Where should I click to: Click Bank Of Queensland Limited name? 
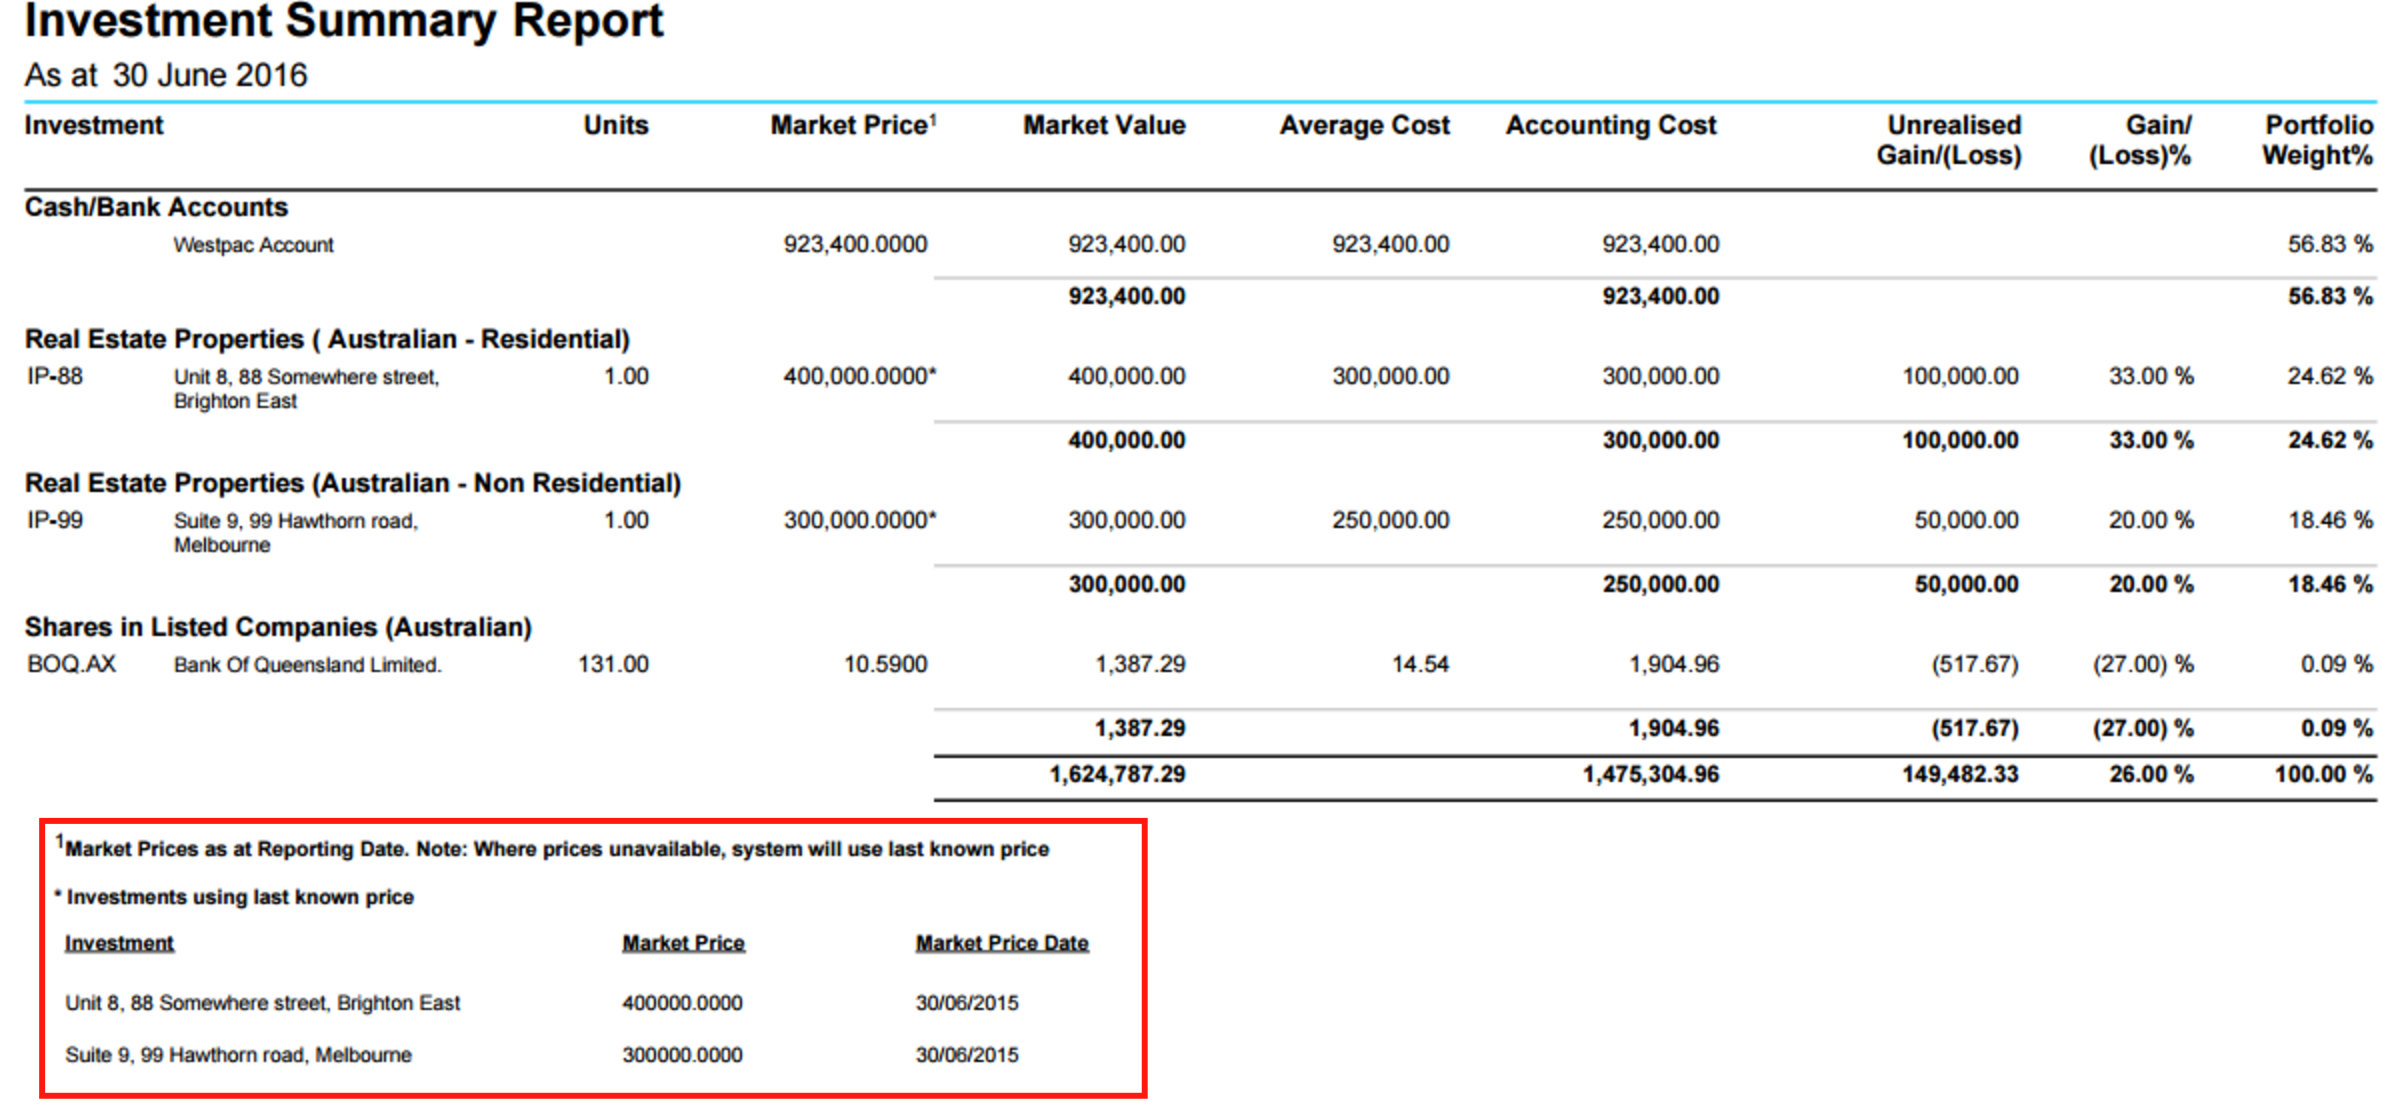(307, 665)
